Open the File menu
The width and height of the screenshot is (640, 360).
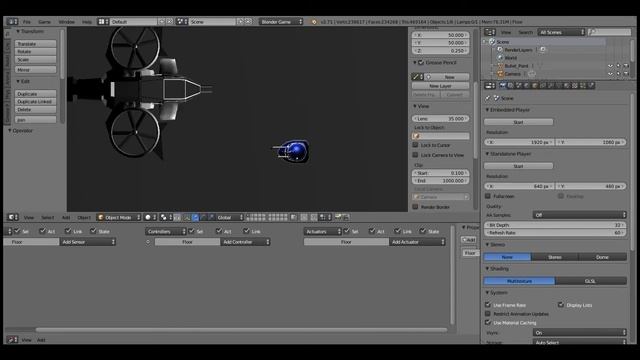click(27, 22)
